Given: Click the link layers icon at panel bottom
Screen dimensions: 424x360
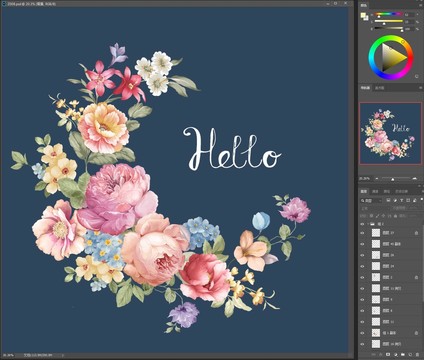Looking at the screenshot, I should tap(374, 355).
